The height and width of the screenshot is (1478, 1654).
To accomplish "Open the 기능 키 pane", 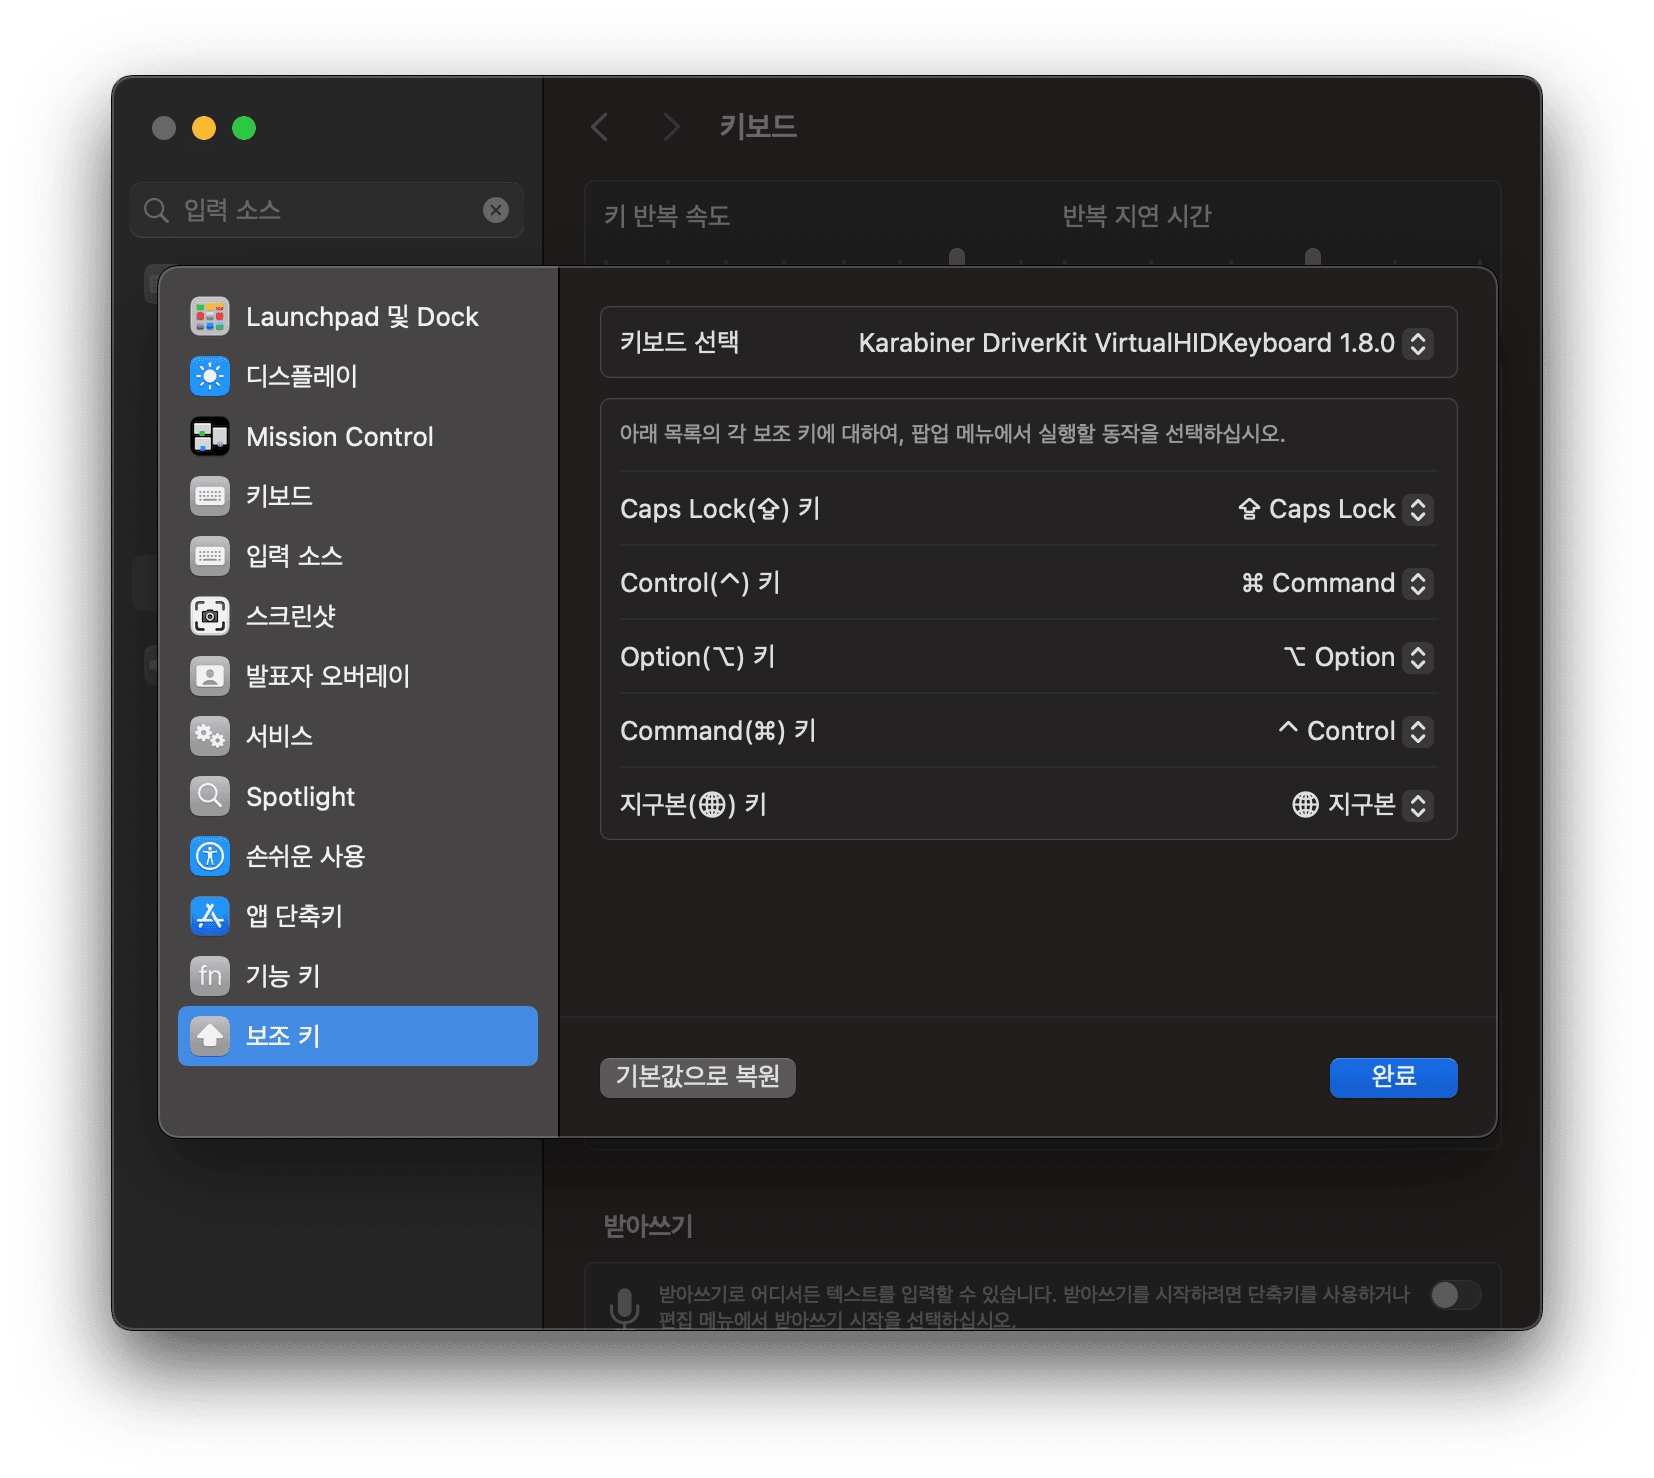I will (x=358, y=976).
